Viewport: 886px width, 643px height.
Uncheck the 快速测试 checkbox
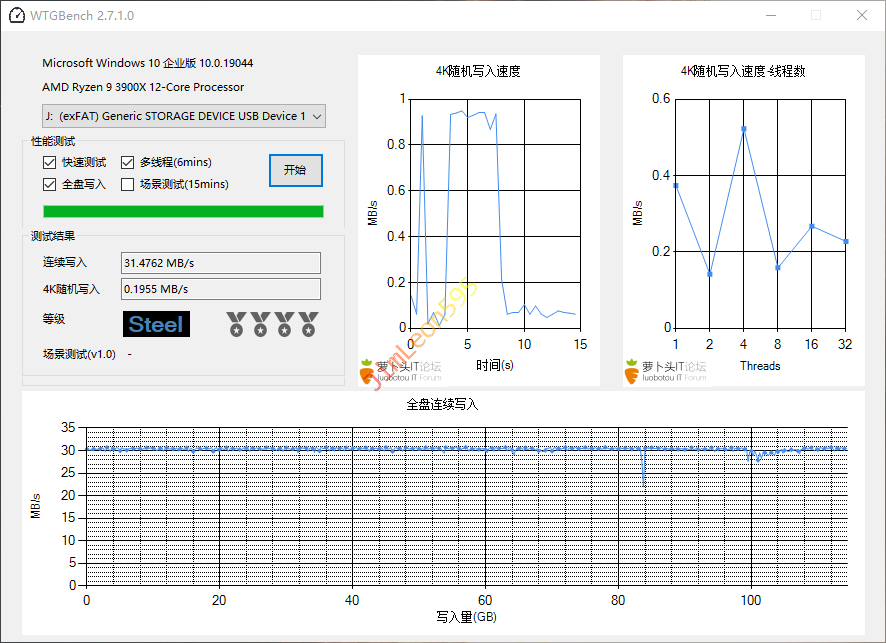point(50,162)
